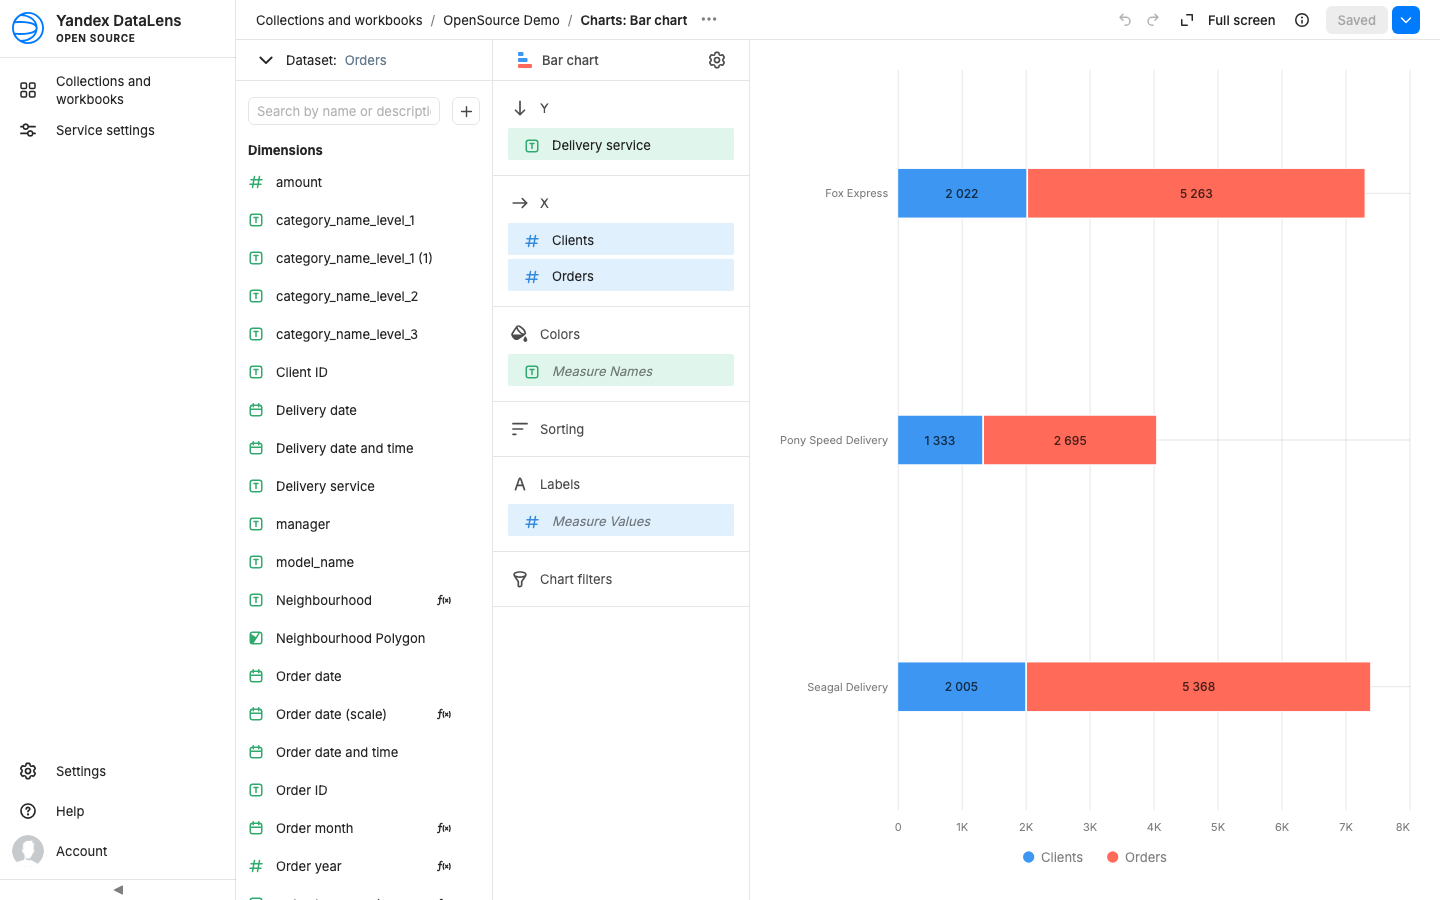The image size is (1440, 900).
Task: Open Service settings menu item
Action: click(118, 130)
